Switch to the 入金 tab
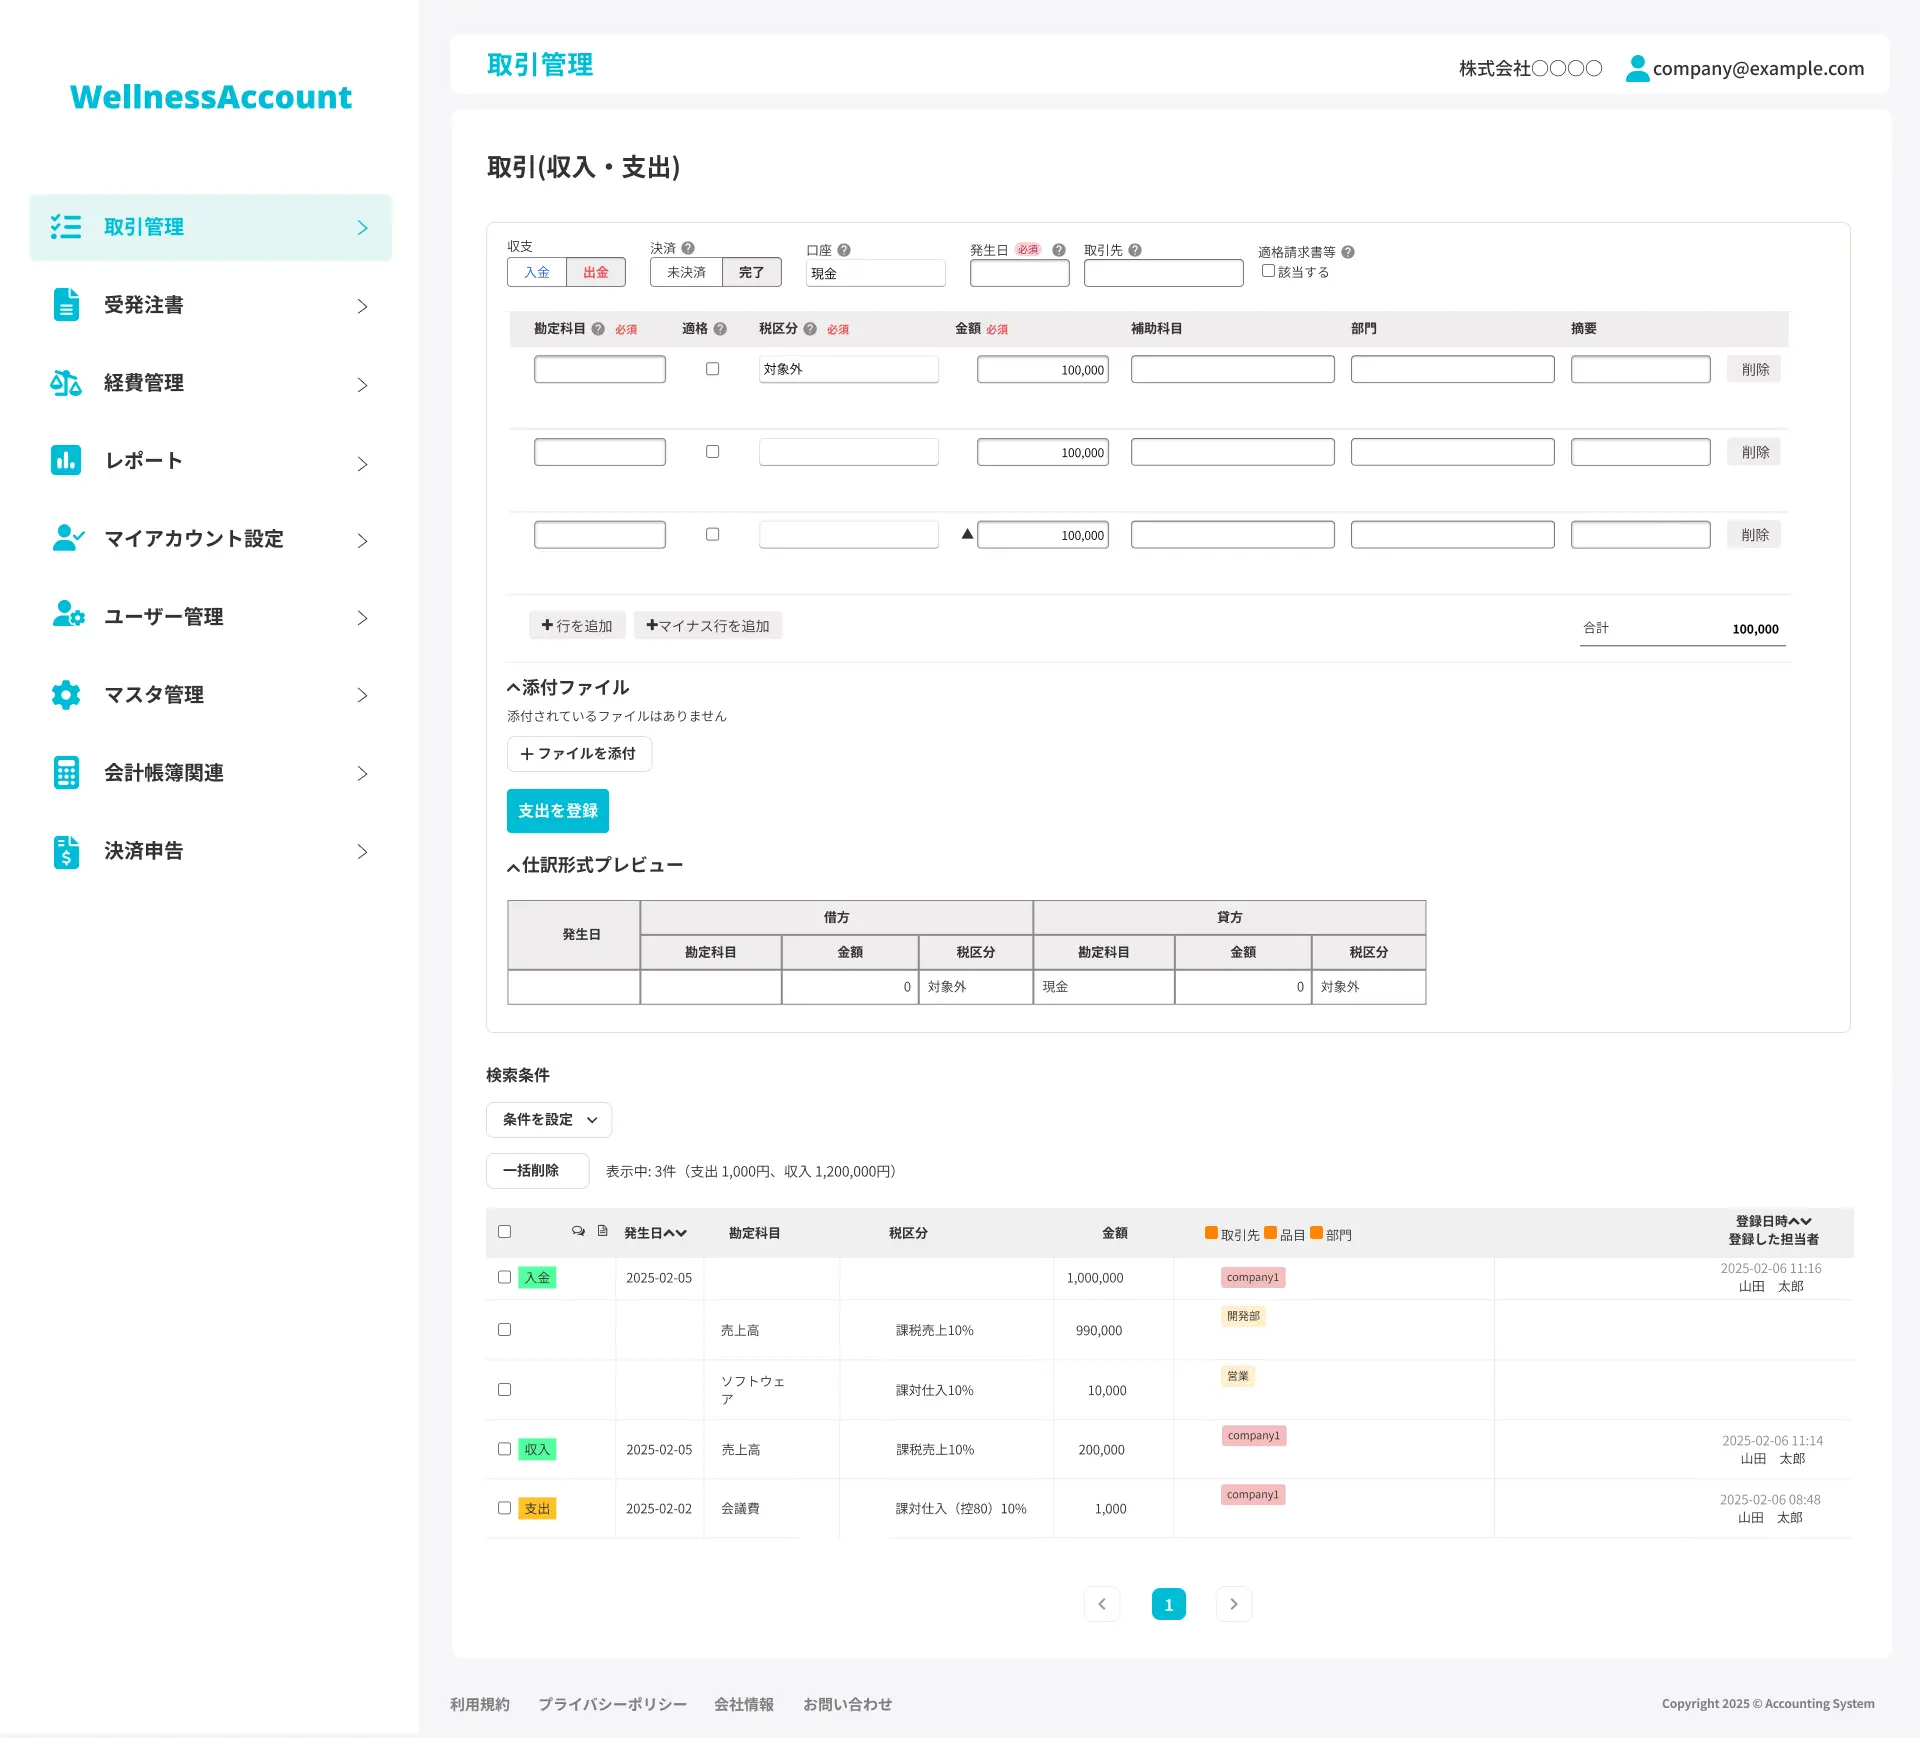This screenshot has width=1920, height=1738. (537, 272)
